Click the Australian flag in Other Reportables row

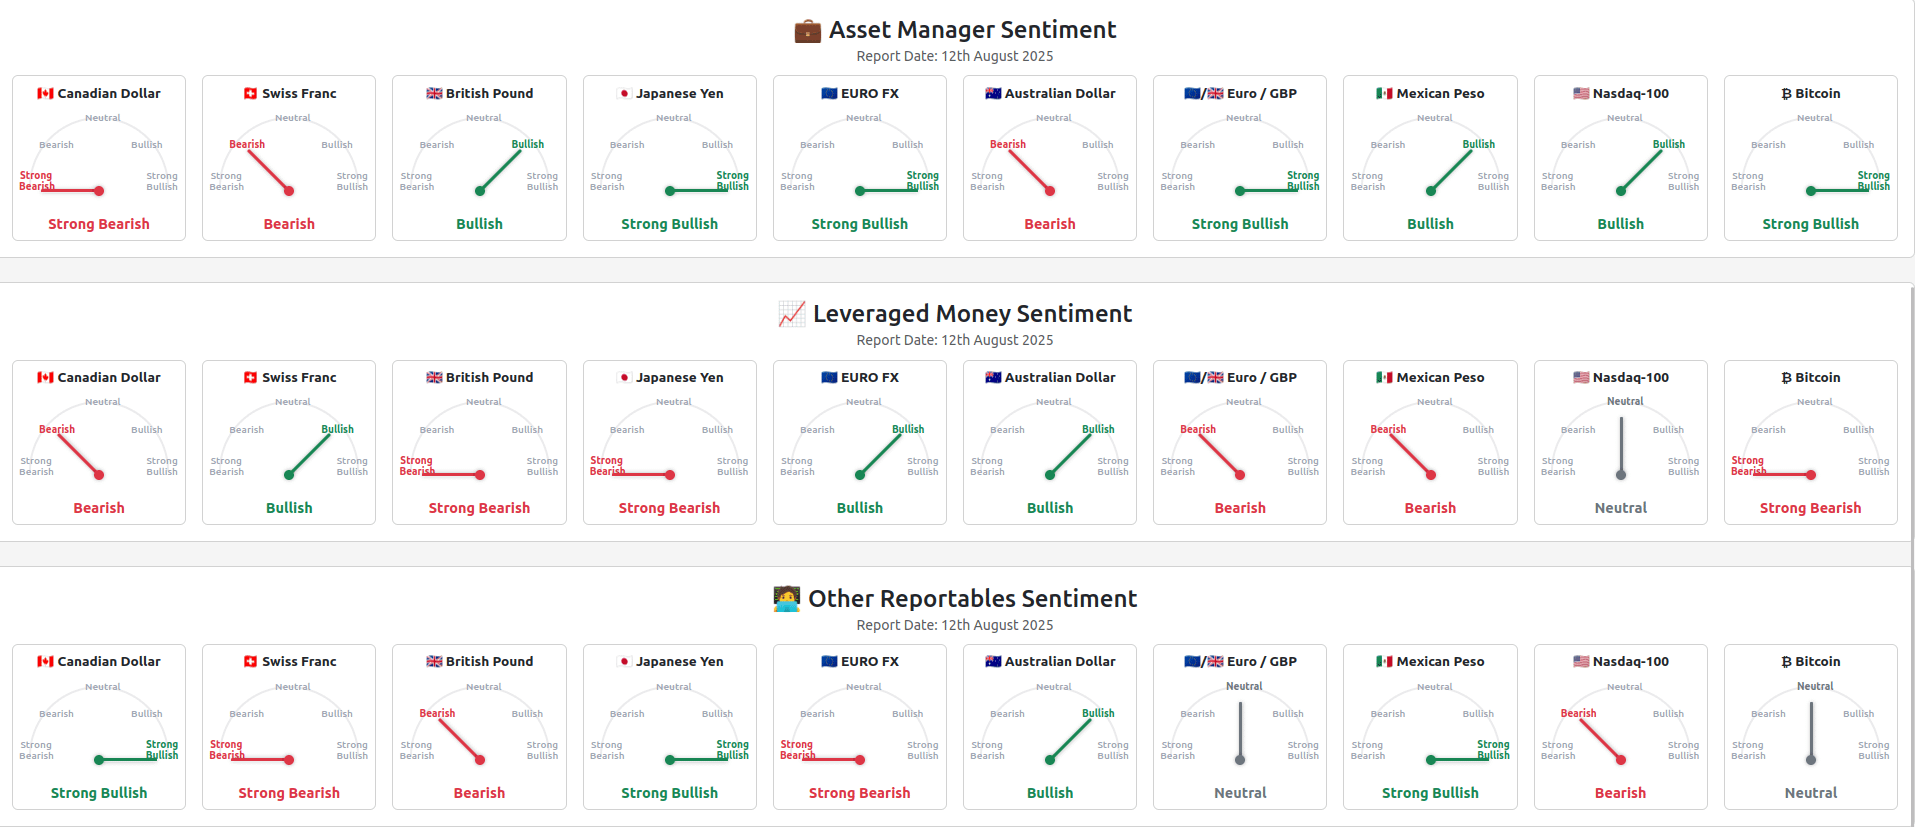(993, 661)
